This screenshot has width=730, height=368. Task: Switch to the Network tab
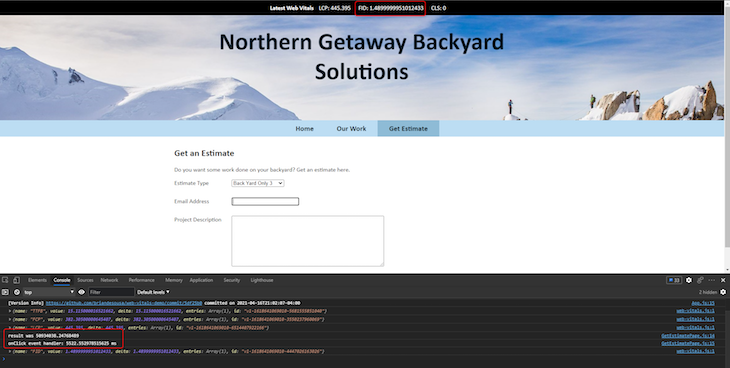tap(109, 280)
